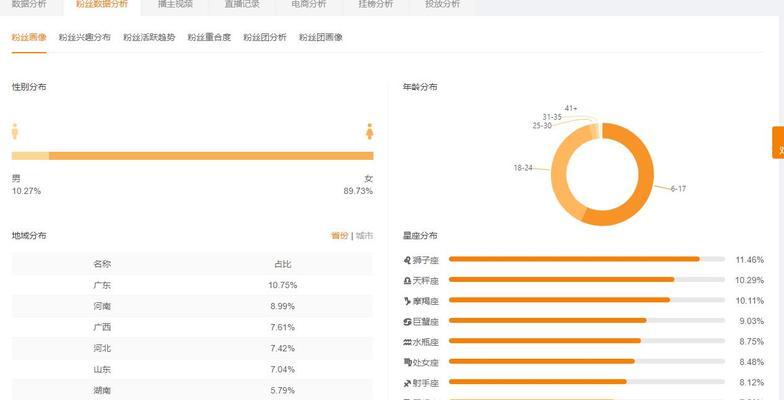Select the 河南 table row name
Viewport: 784px width, 400px height.
(102, 306)
